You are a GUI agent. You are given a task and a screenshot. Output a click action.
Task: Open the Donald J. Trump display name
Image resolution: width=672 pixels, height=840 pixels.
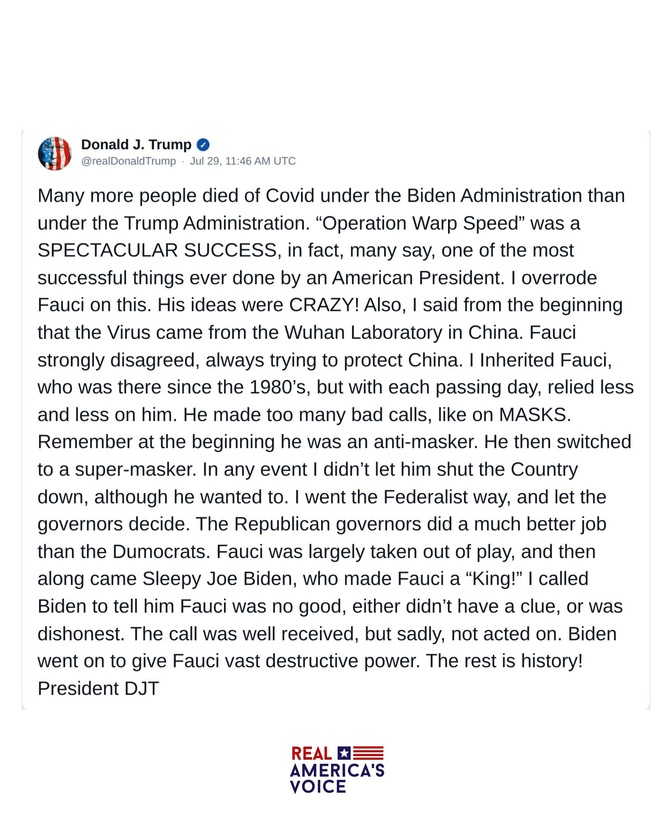(136, 145)
